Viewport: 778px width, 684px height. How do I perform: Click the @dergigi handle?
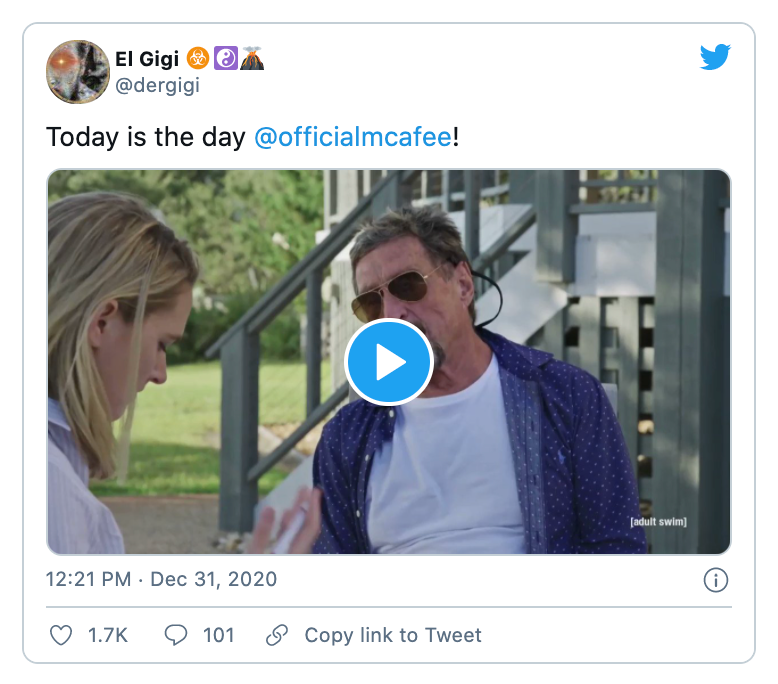[x=157, y=86]
